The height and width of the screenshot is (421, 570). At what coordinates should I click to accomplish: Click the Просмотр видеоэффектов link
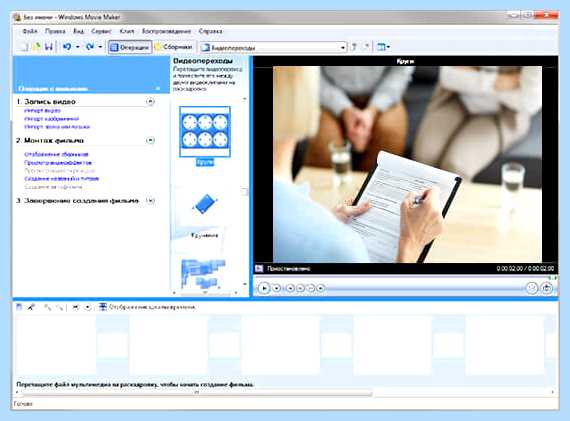tap(58, 163)
